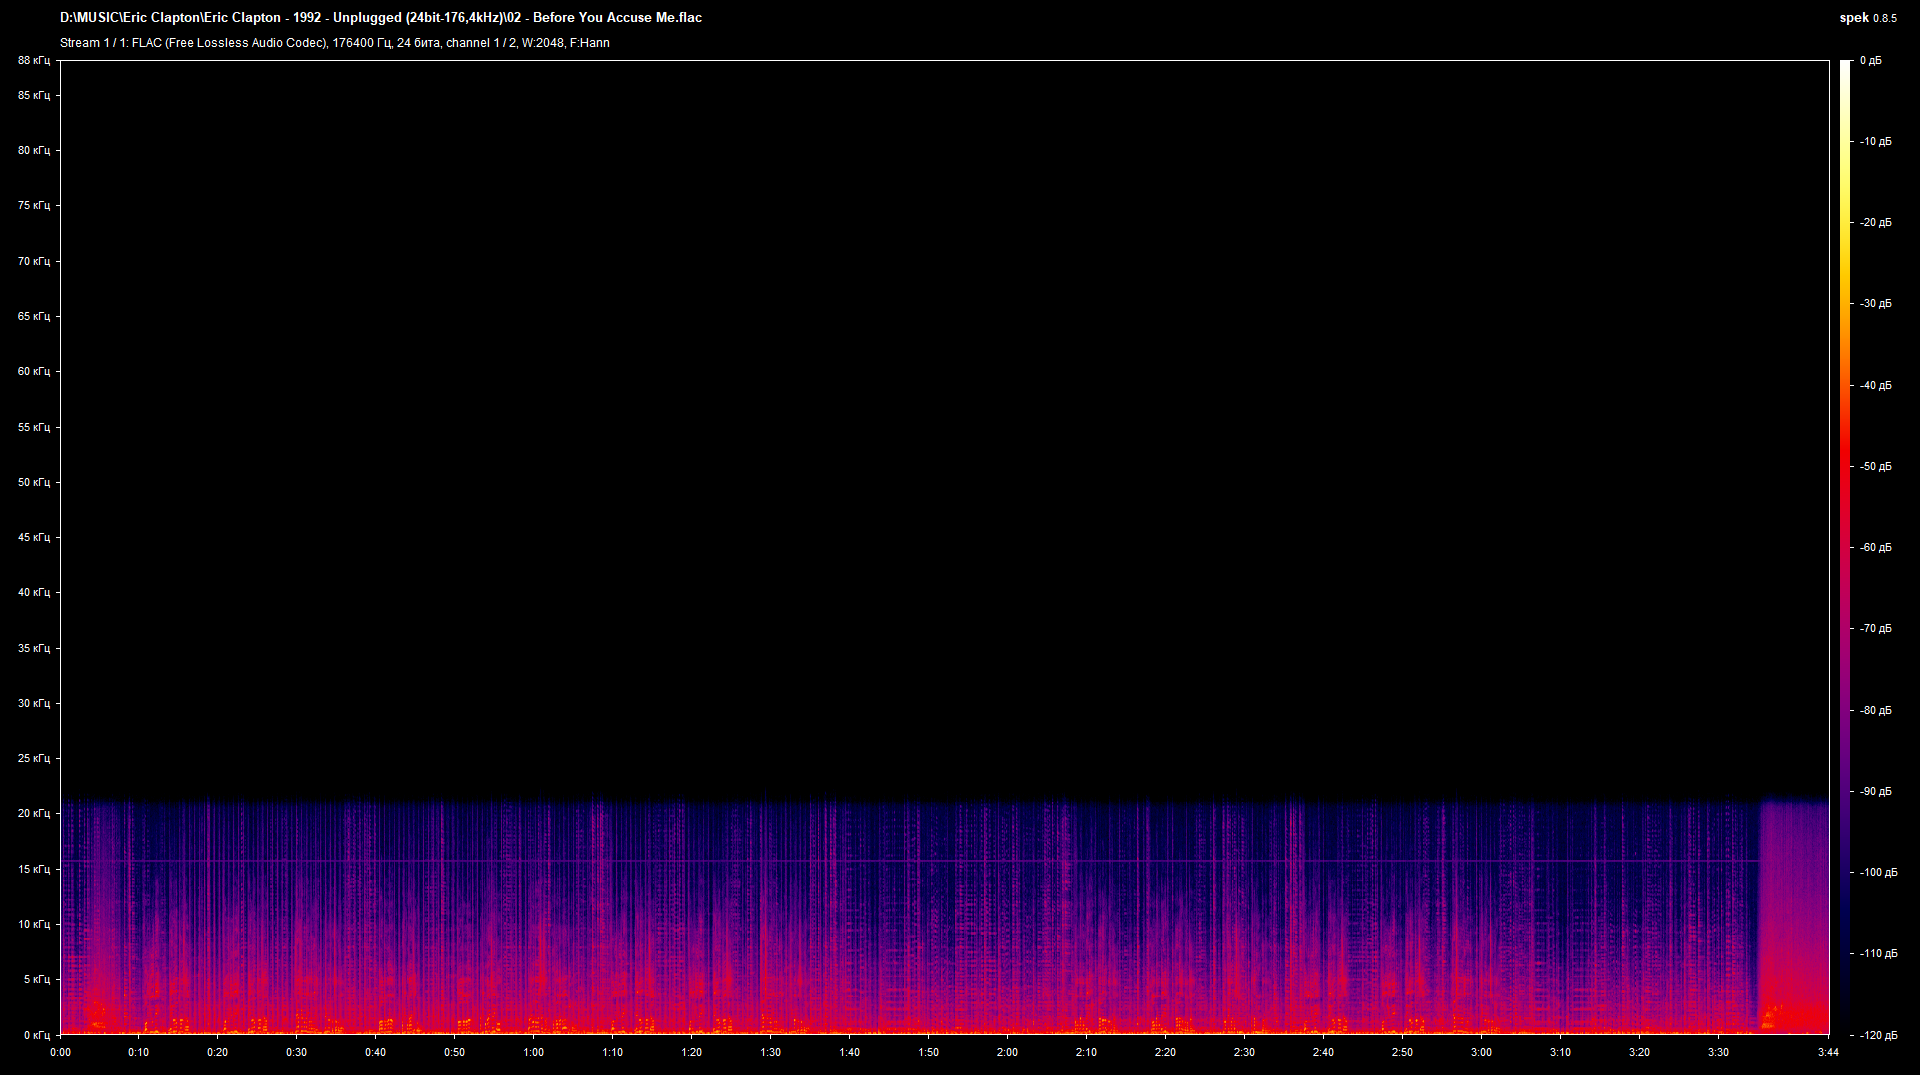The width and height of the screenshot is (1920, 1075).
Task: Click the spek 0.8.5 version label
Action: [x=1867, y=18]
